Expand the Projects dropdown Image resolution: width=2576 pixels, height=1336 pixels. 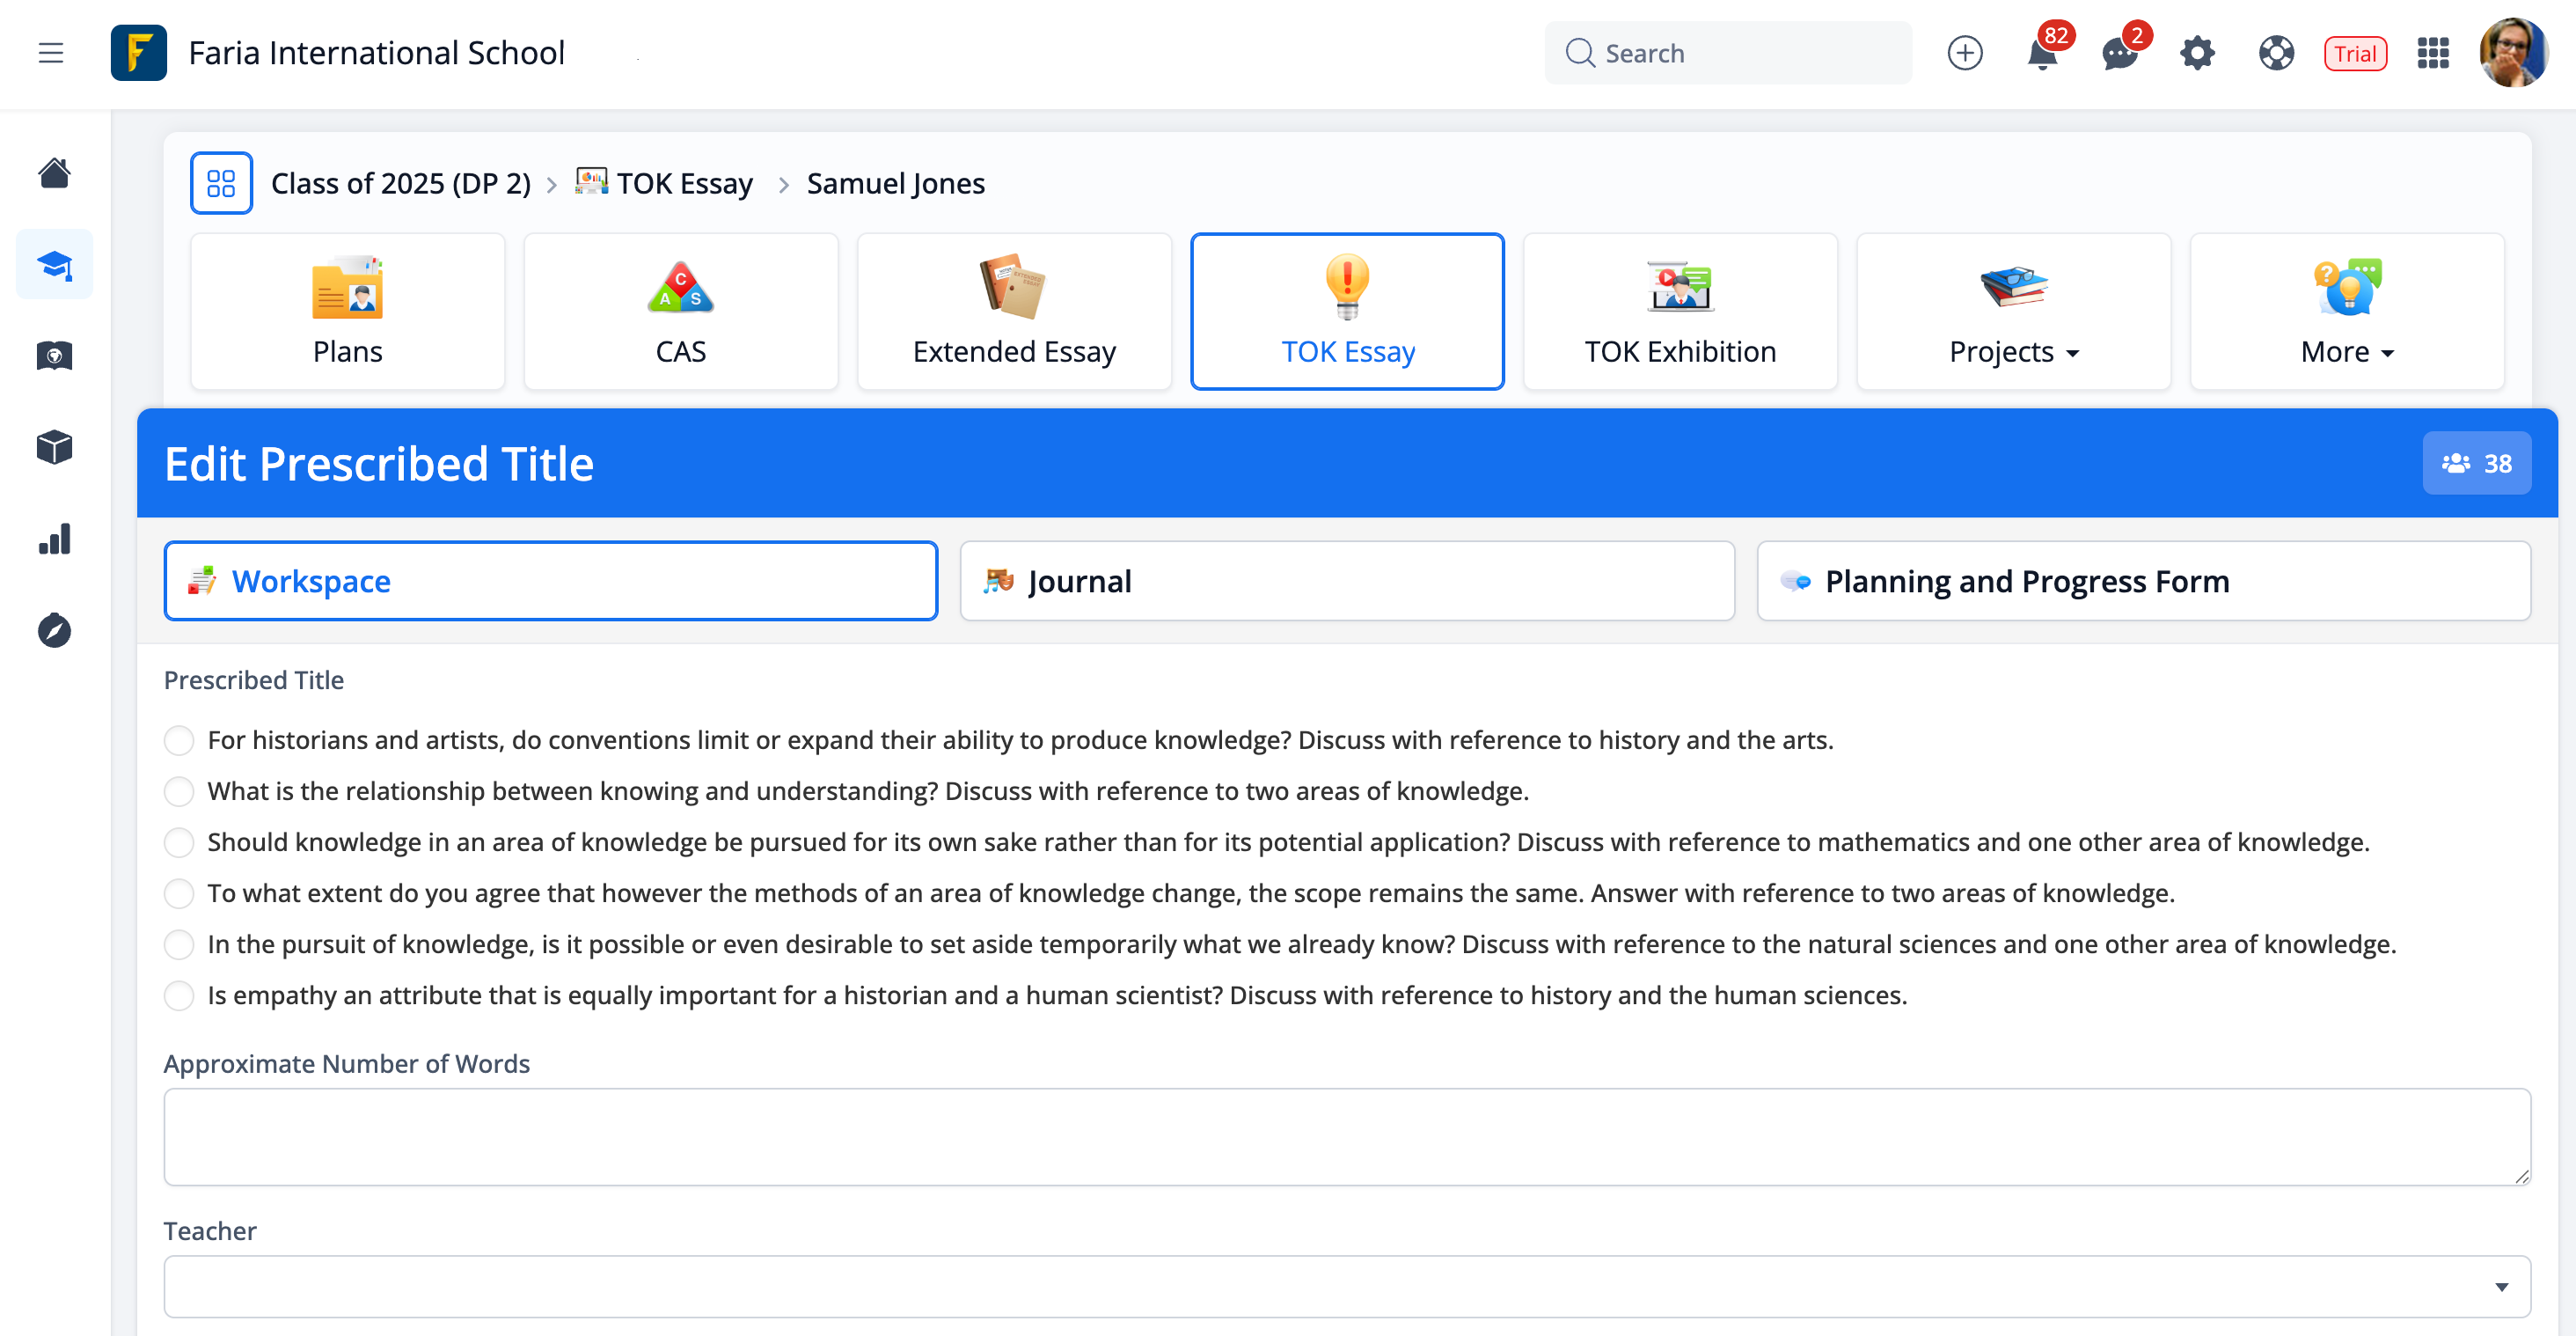(x=2013, y=312)
